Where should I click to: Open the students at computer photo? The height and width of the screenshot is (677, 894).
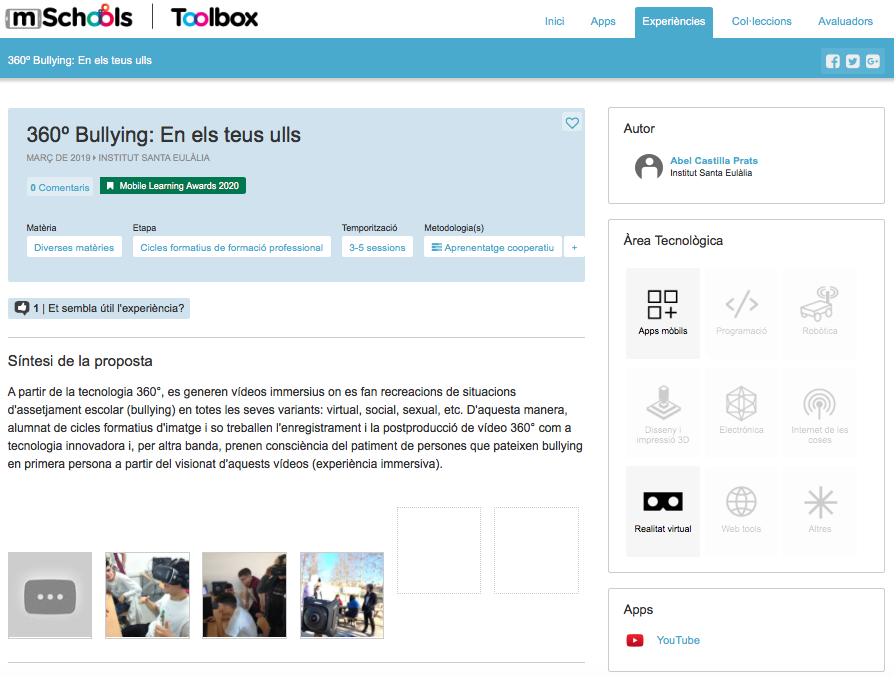(x=244, y=595)
